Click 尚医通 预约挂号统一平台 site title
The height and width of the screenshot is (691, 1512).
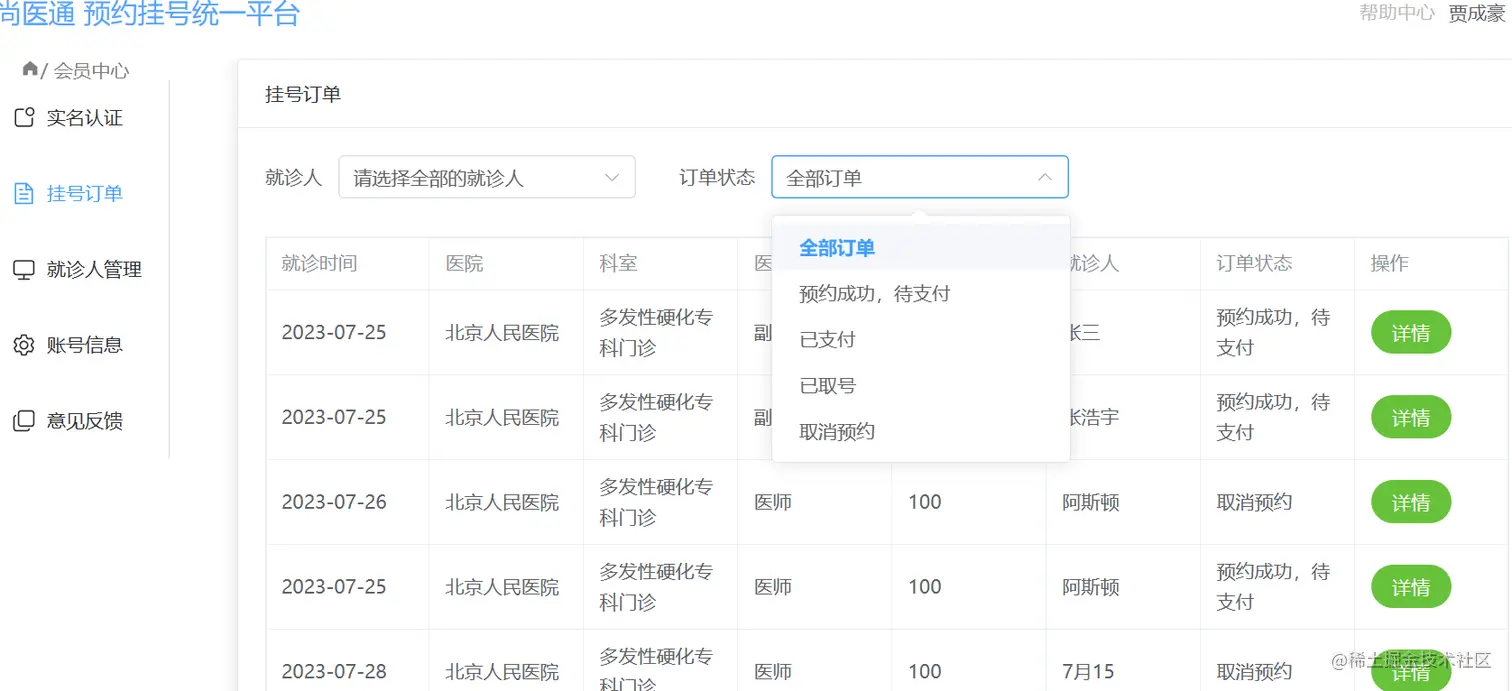[150, 14]
